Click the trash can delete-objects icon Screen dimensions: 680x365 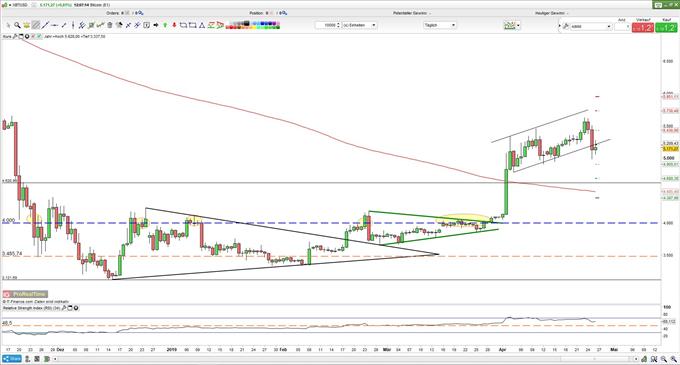coord(110,25)
